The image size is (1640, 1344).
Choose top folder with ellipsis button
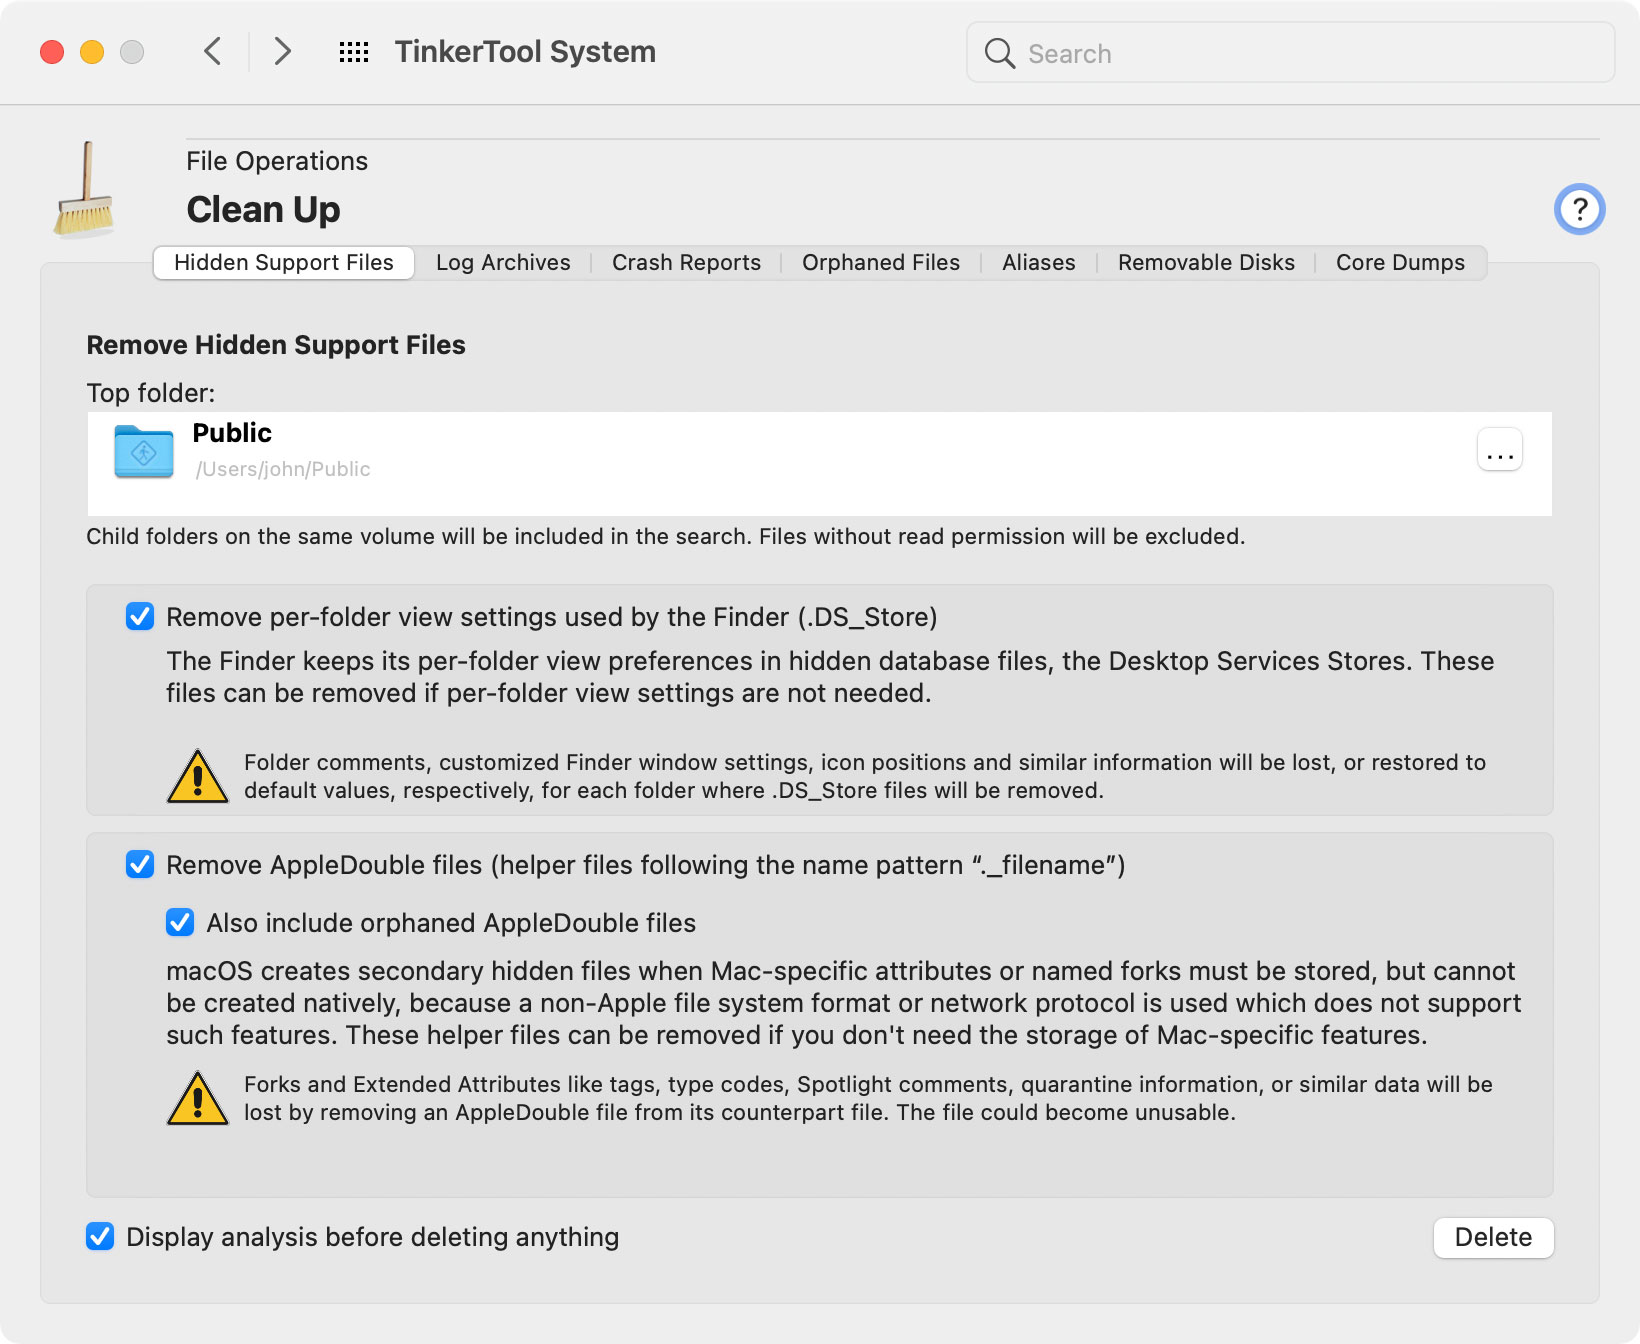pos(1500,450)
